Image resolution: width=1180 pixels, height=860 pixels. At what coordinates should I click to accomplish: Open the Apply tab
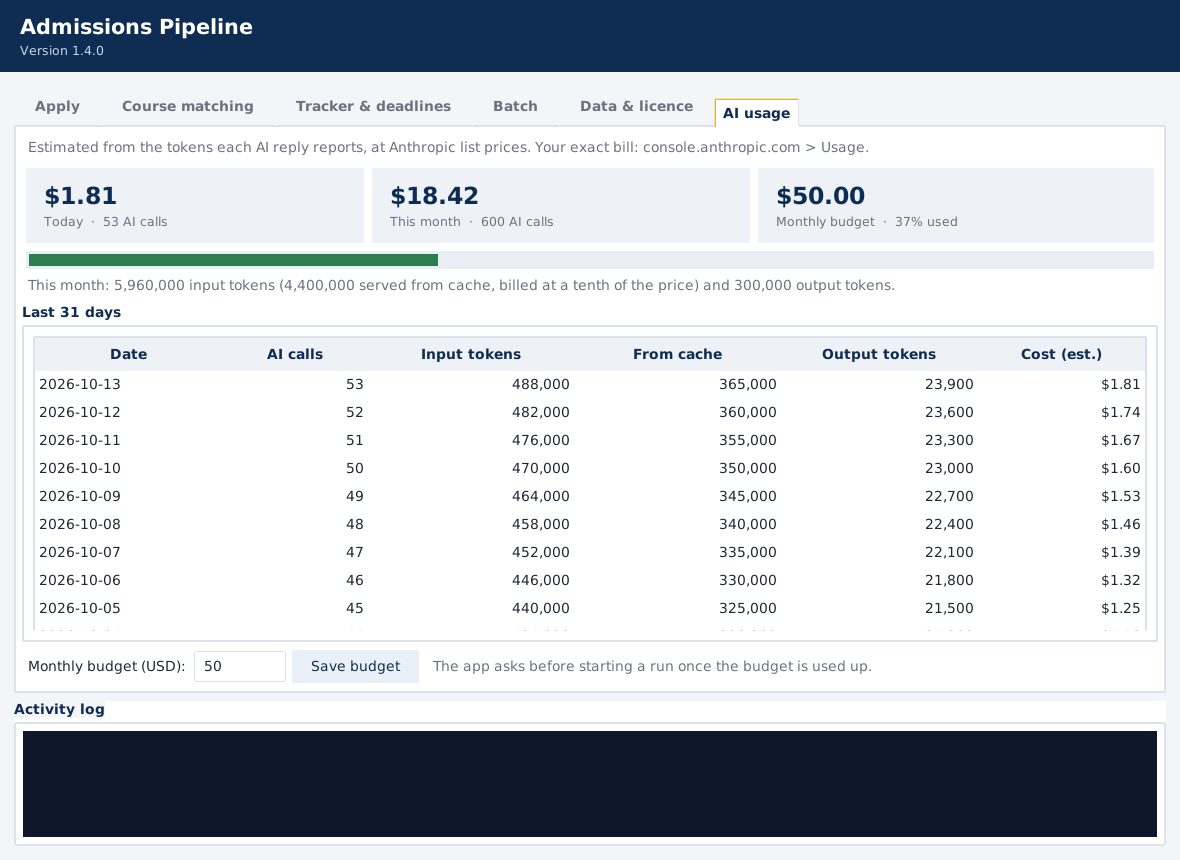pyautogui.click(x=57, y=106)
